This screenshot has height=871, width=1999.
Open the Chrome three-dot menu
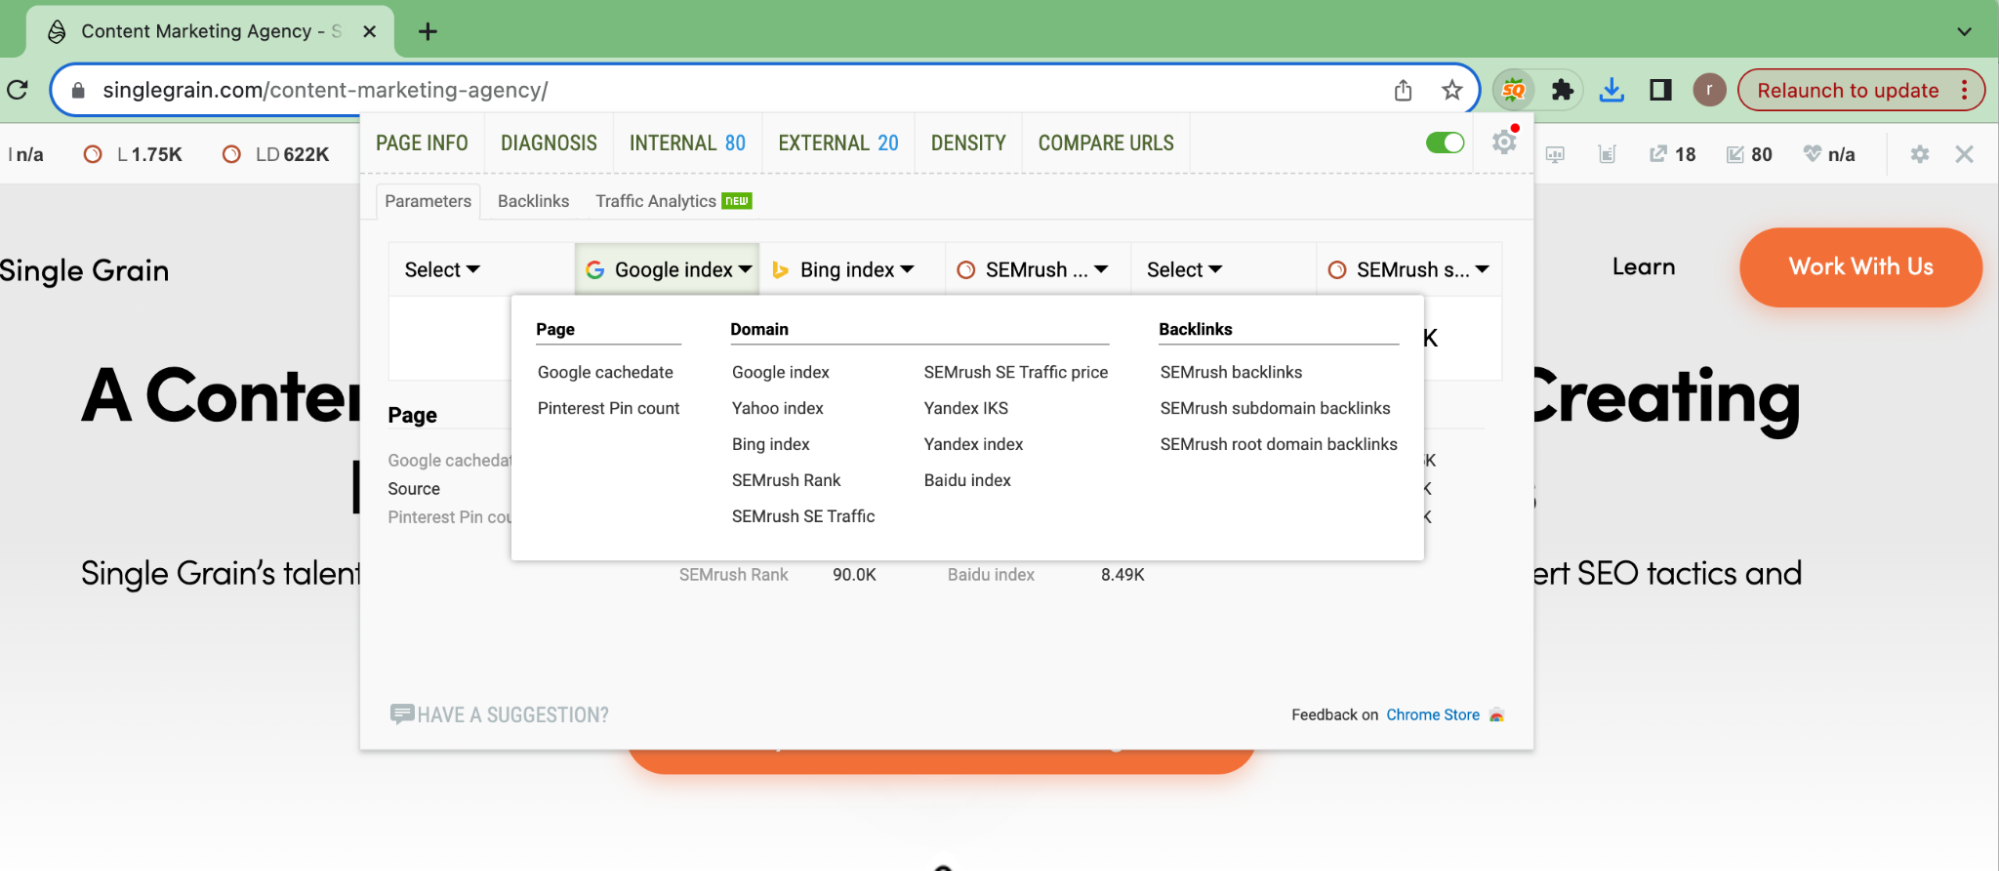(x=1965, y=90)
